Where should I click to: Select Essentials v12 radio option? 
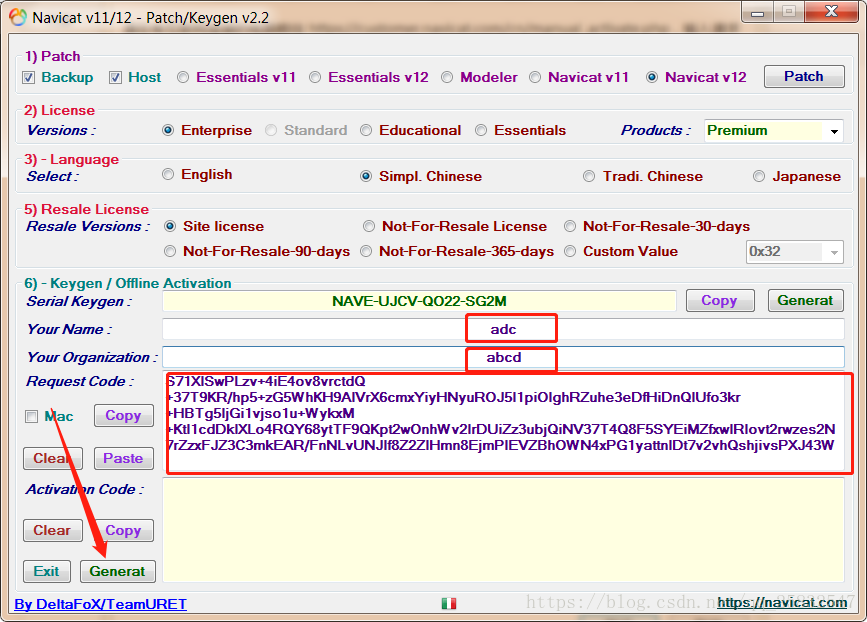click(315, 77)
